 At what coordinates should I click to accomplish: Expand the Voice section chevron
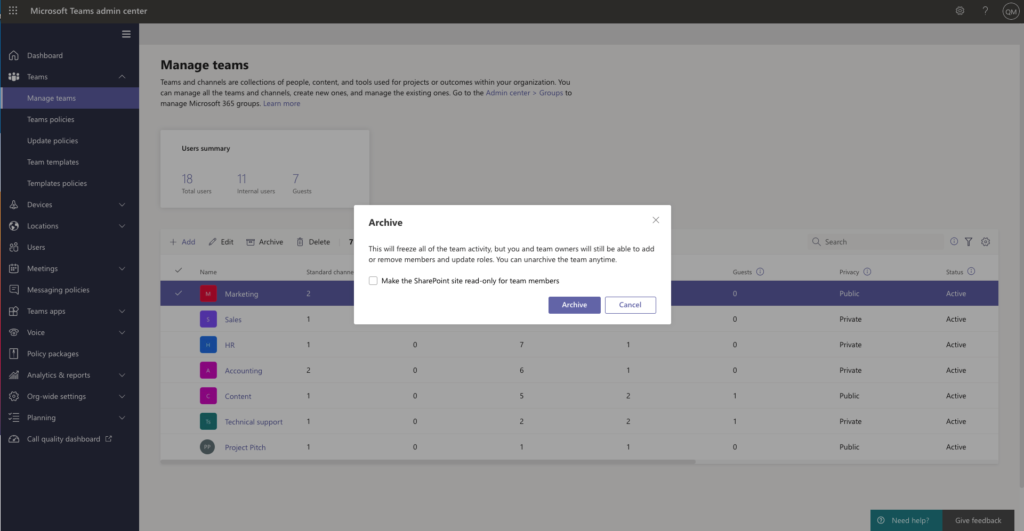click(122, 332)
